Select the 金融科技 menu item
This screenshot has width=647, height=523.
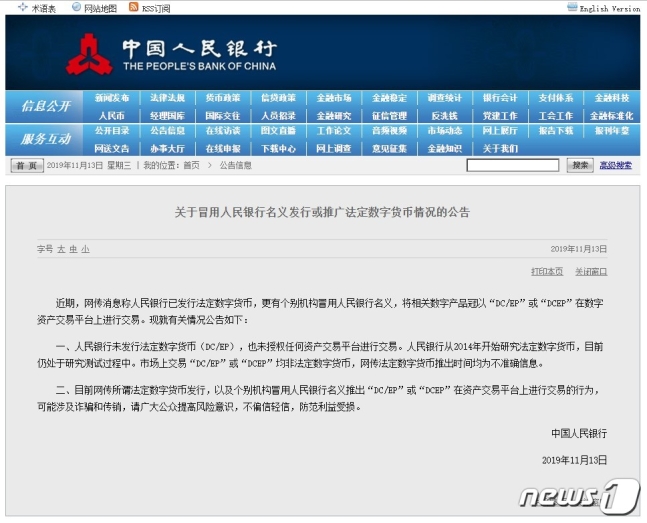pyautogui.click(x=612, y=98)
